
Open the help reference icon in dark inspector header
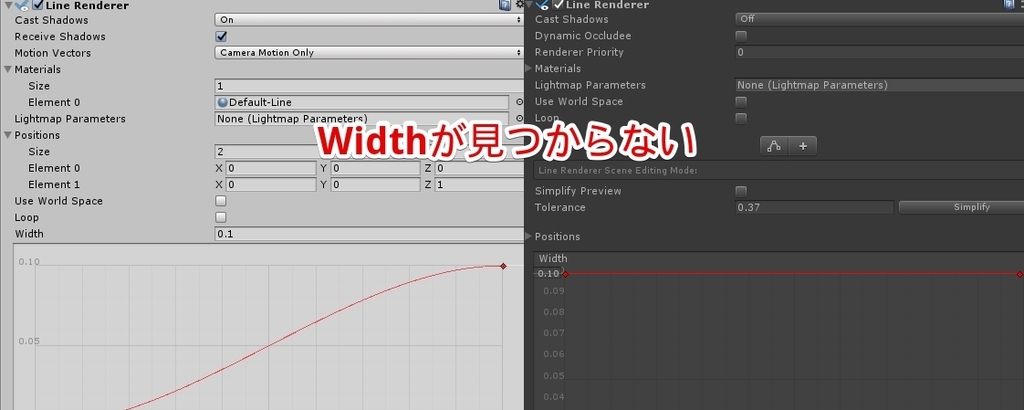(x=1010, y=5)
